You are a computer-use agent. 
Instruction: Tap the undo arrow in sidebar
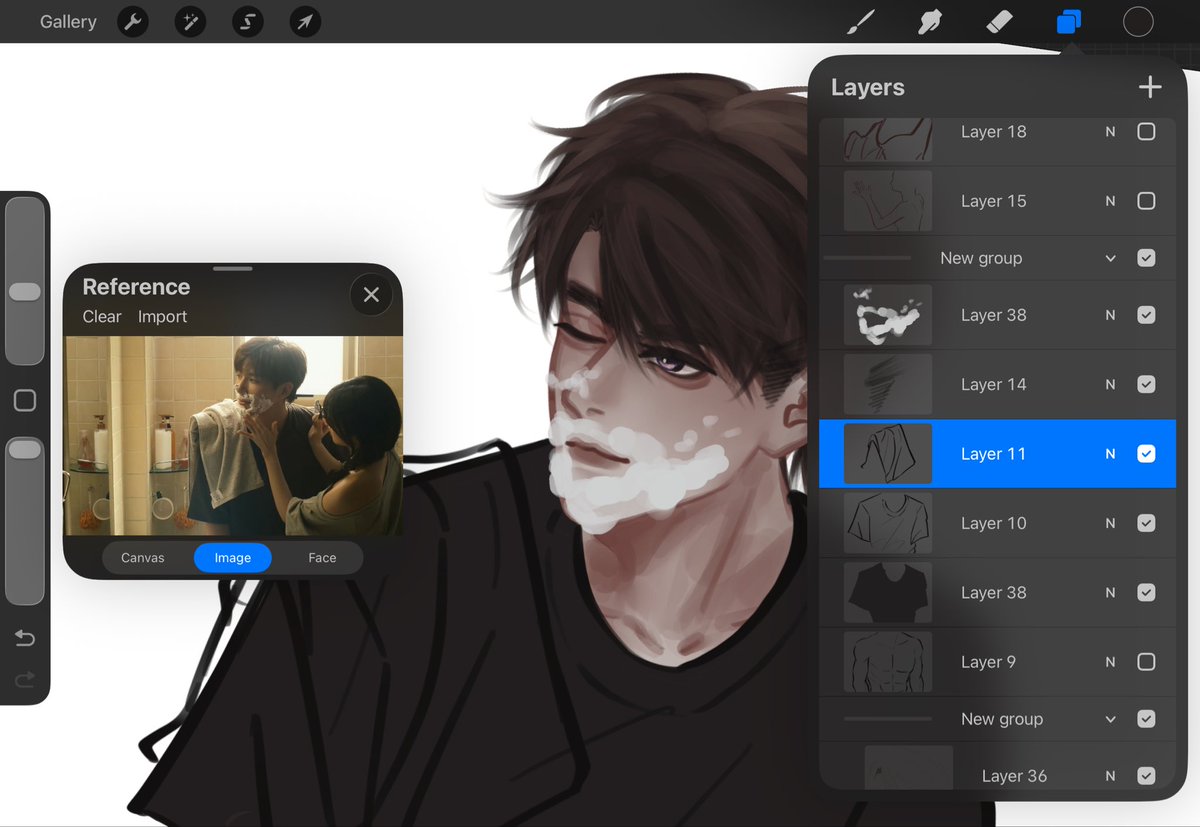(25, 638)
